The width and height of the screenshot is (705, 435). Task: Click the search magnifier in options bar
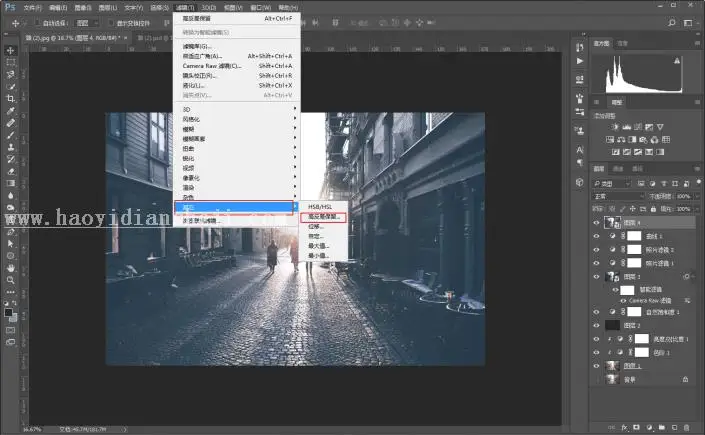pos(671,22)
